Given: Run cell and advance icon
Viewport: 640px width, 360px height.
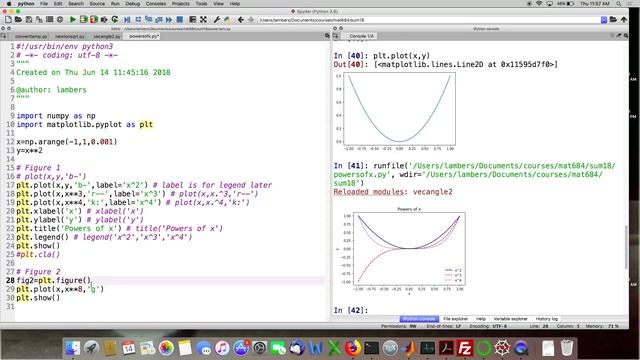Looking at the screenshot, I should coord(94,20).
